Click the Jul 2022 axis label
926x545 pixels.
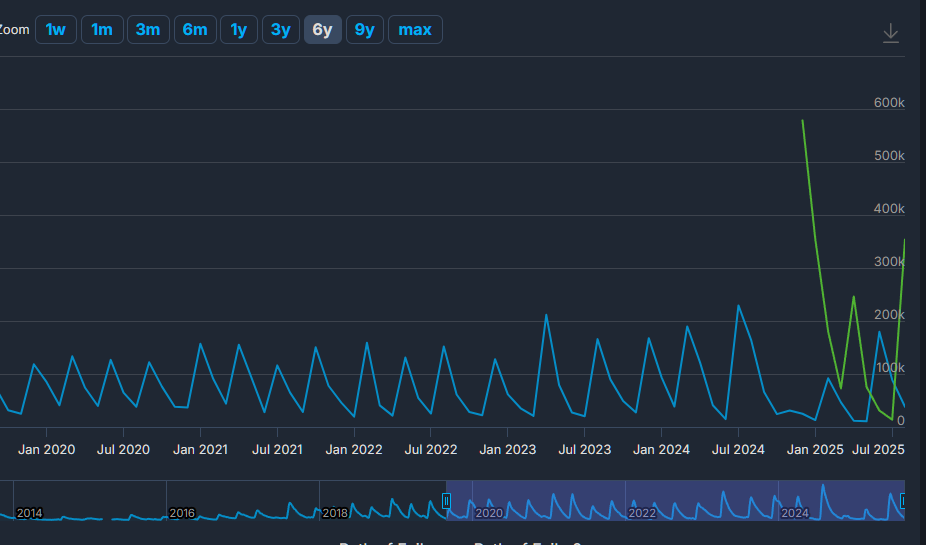pos(431,450)
